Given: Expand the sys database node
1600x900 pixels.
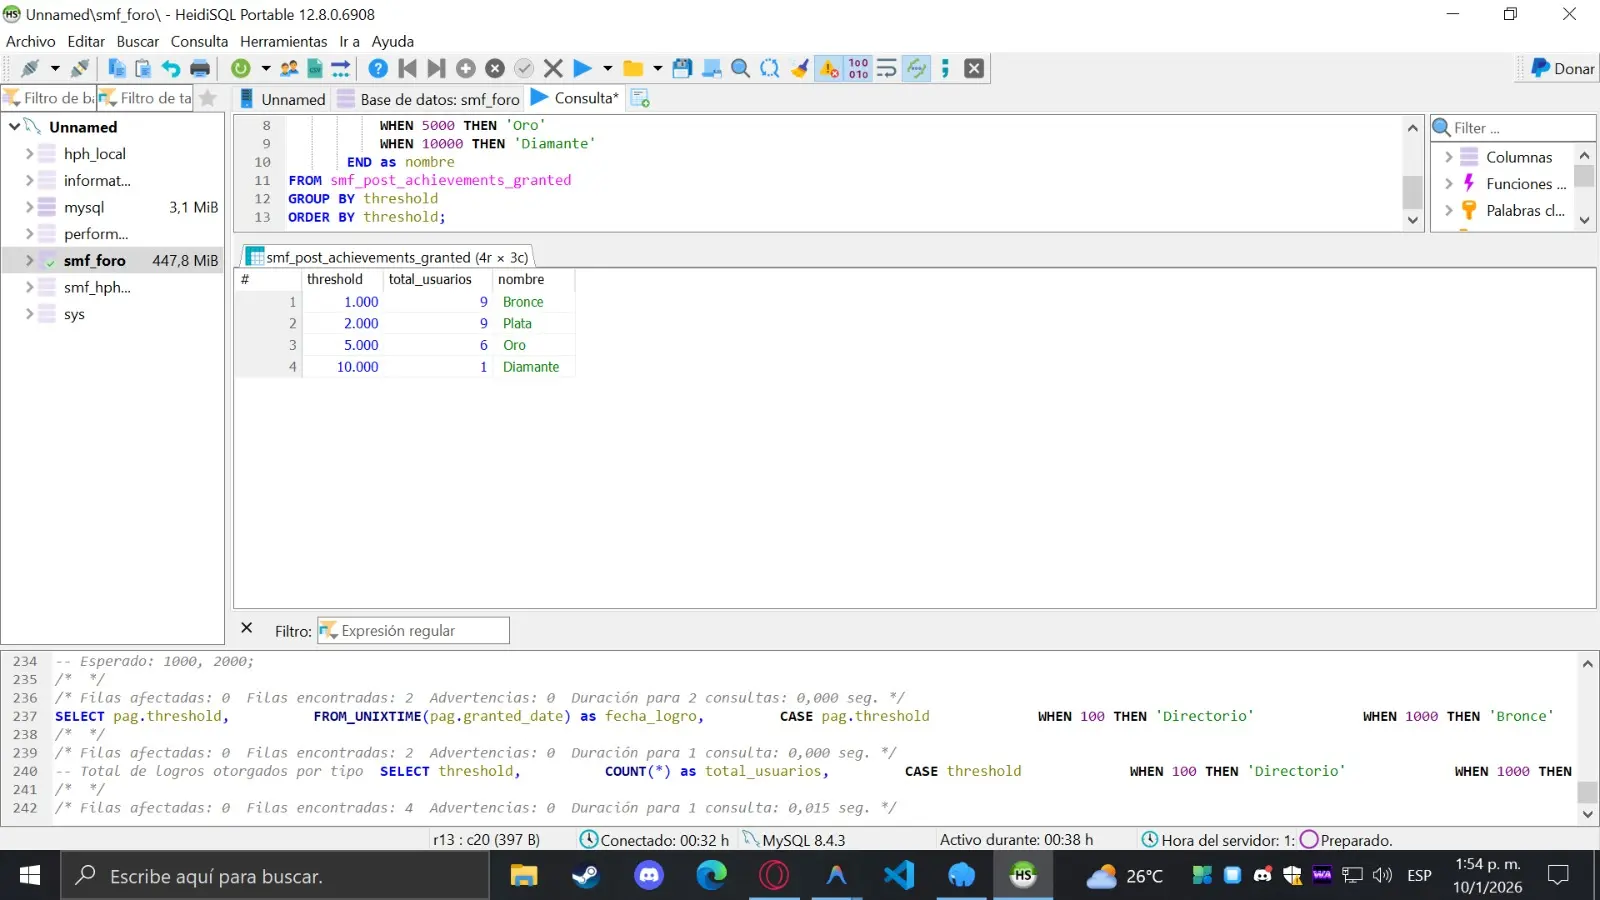Looking at the screenshot, I should [x=29, y=314].
